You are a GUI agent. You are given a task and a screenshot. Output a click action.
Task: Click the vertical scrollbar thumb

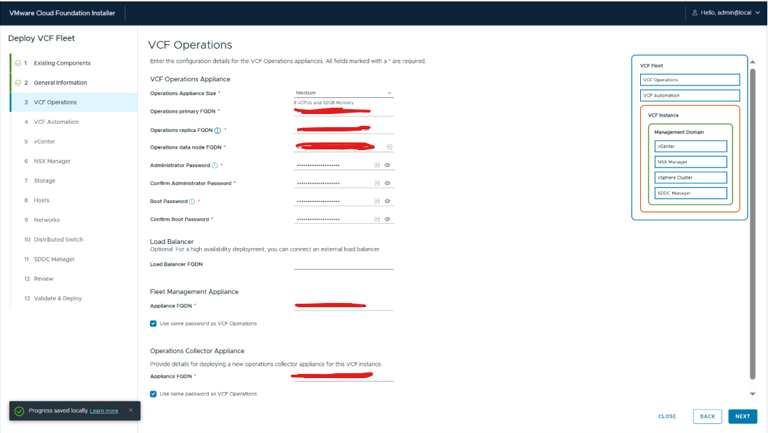tap(752, 224)
